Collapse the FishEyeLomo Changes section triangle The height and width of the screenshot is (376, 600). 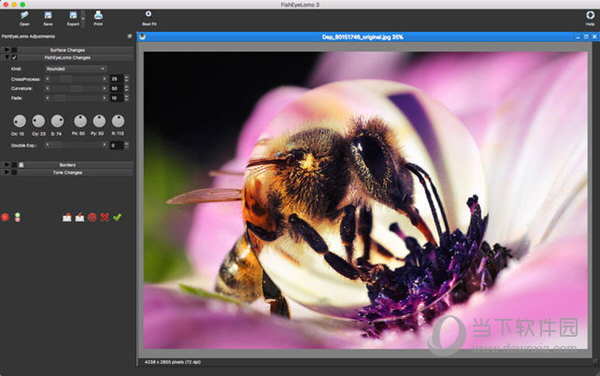tap(7, 57)
